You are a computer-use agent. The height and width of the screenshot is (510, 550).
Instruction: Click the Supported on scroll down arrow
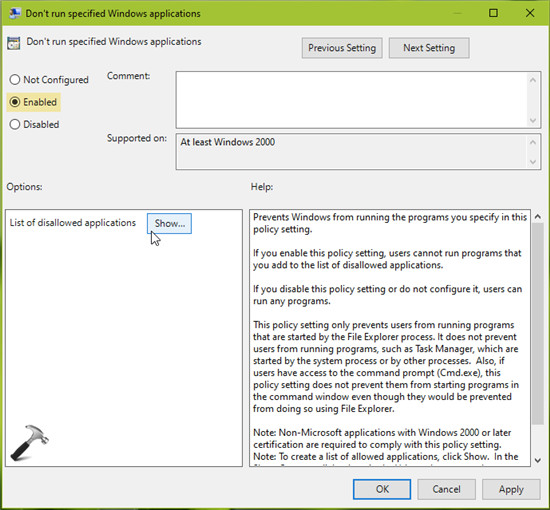pos(533,162)
